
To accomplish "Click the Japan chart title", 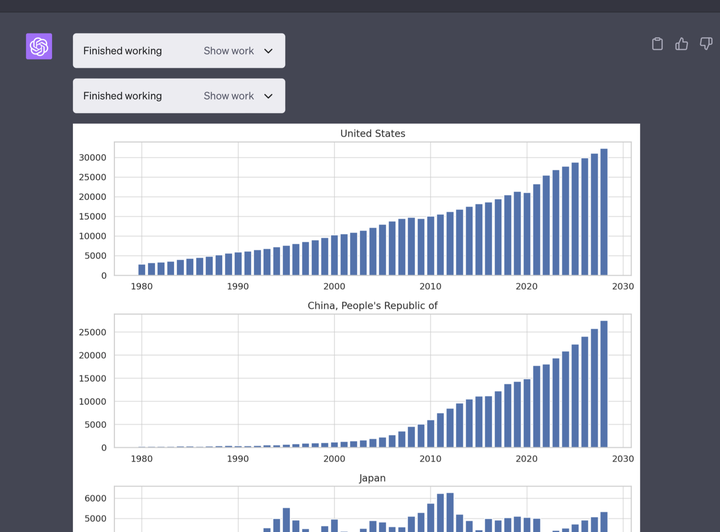I will (x=372, y=478).
